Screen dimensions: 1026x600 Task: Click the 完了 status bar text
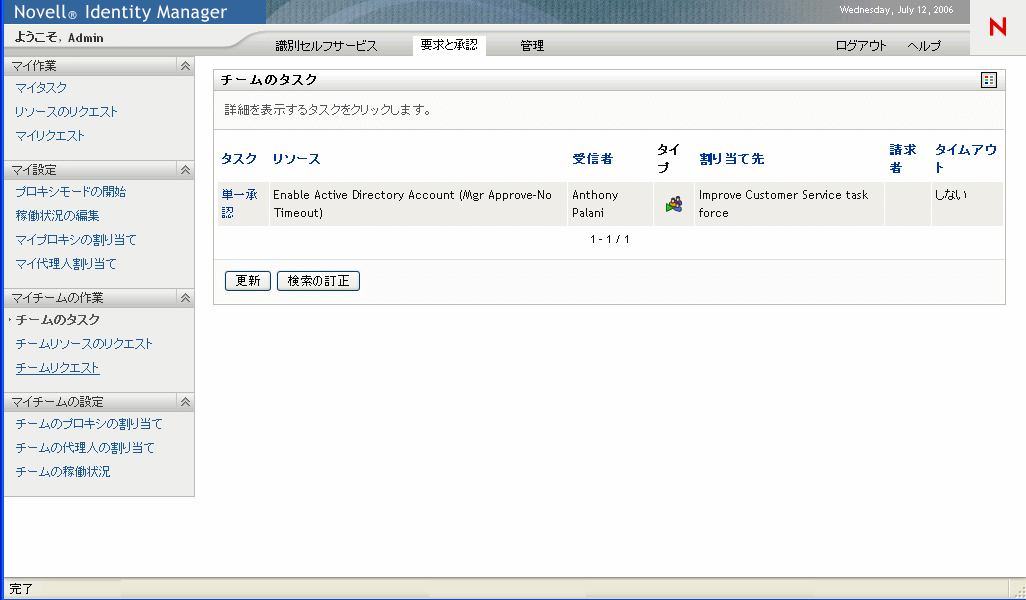click(21, 590)
